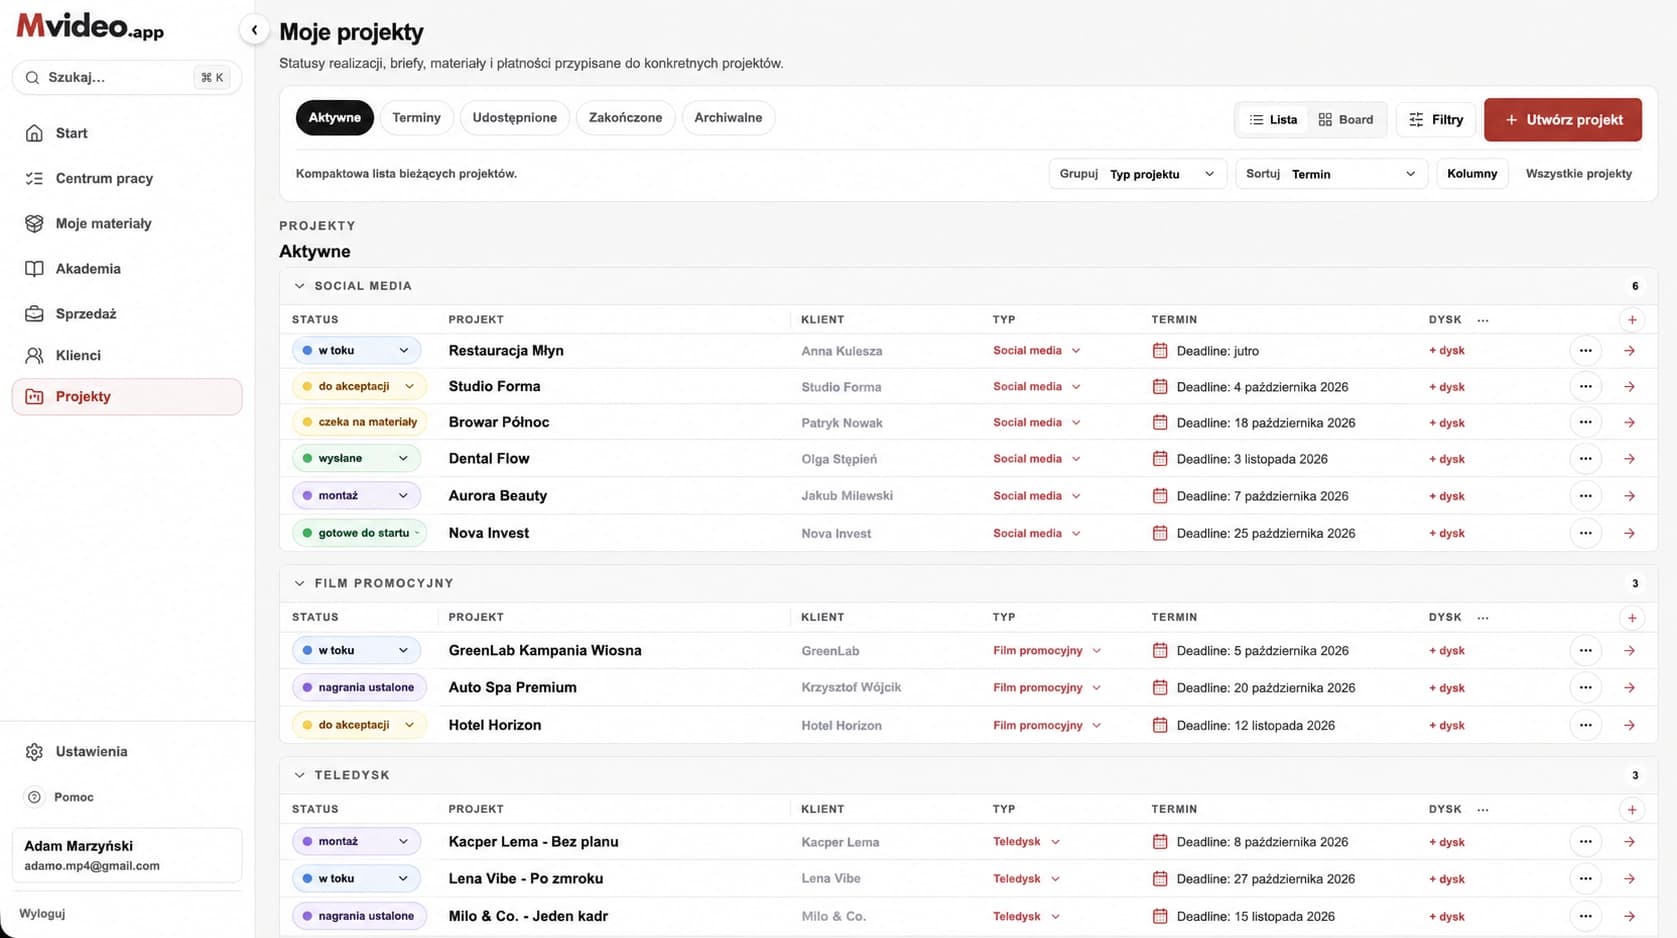Collapse the Teledysk group
This screenshot has height=938, width=1677.
coord(299,775)
